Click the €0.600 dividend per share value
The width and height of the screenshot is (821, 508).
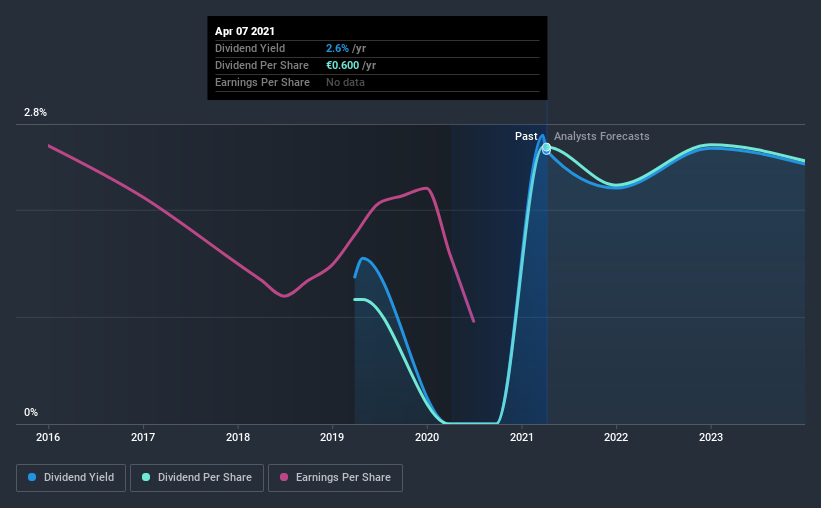point(342,65)
